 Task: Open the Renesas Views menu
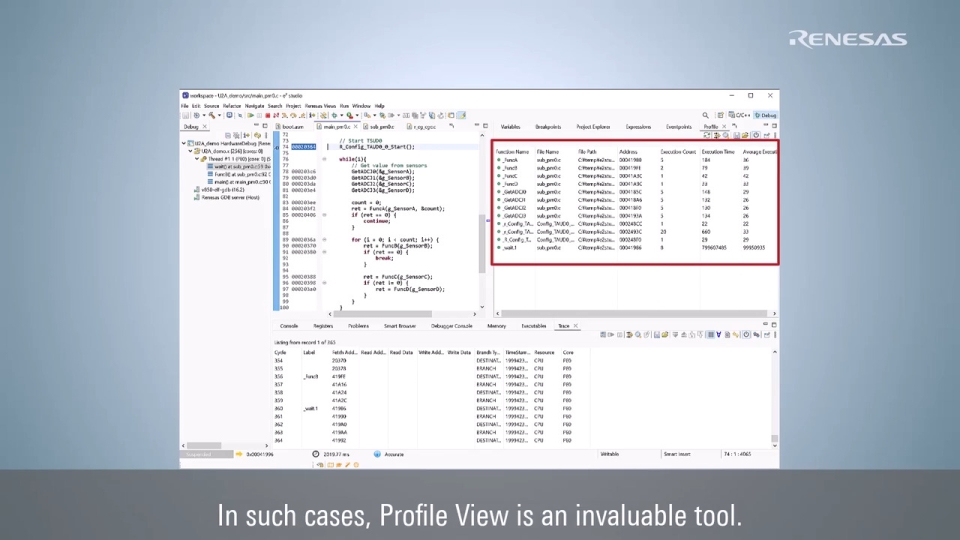click(320, 106)
